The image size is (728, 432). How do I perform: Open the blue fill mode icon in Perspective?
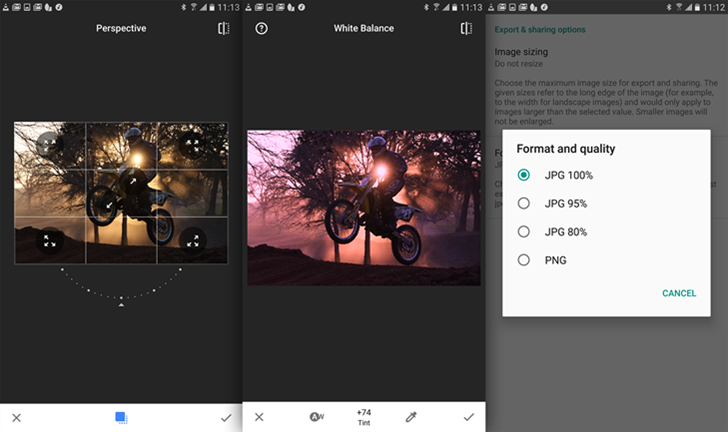click(121, 418)
